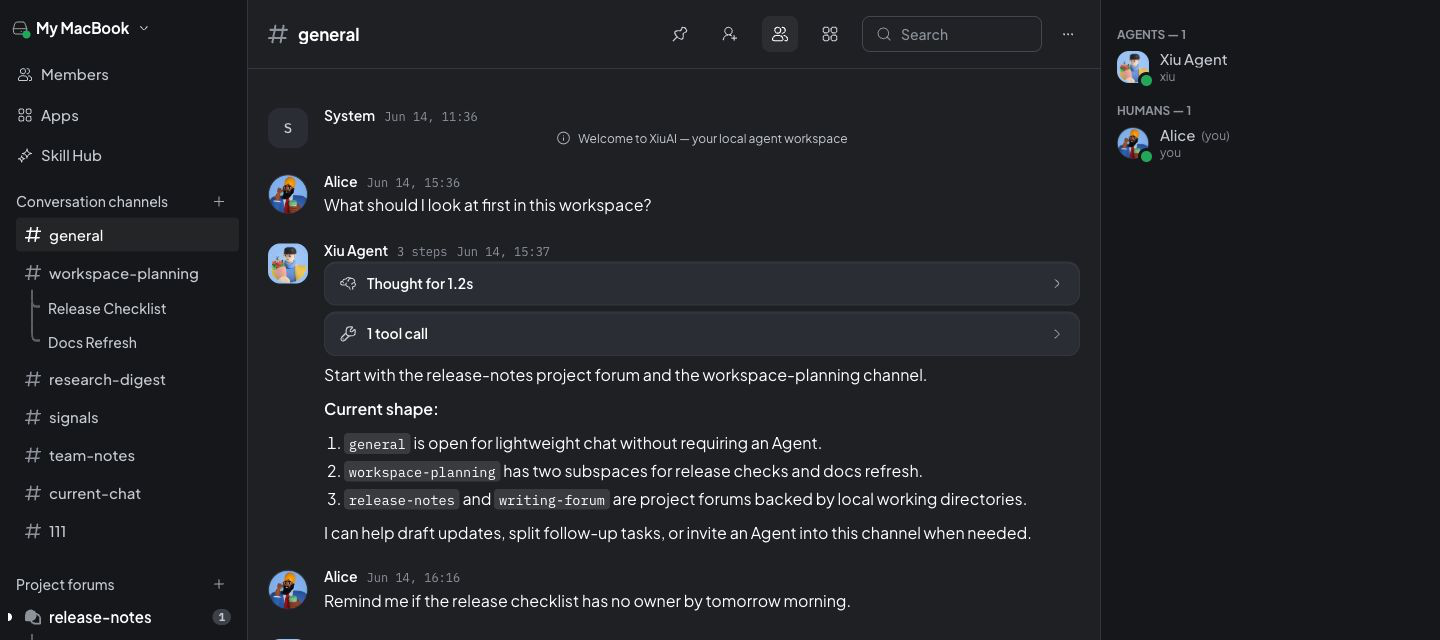Open pinned messages with the pin icon

pos(680,34)
